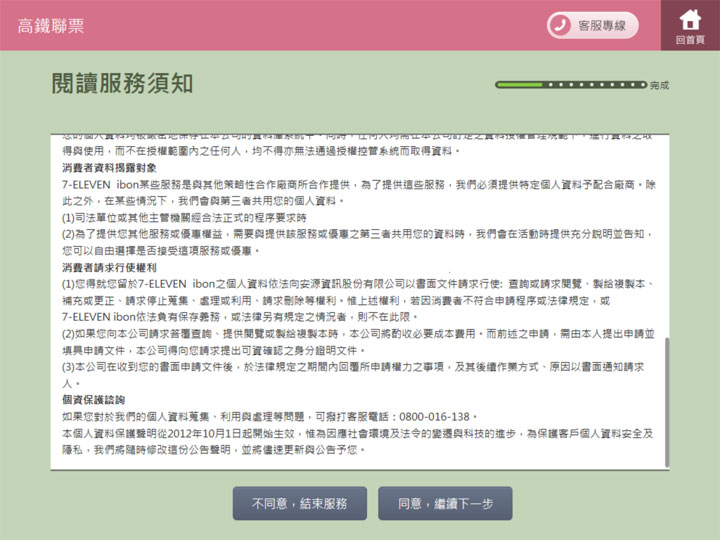
Task: Click the 個資保護諮詢 section heading
Action: pos(93,400)
